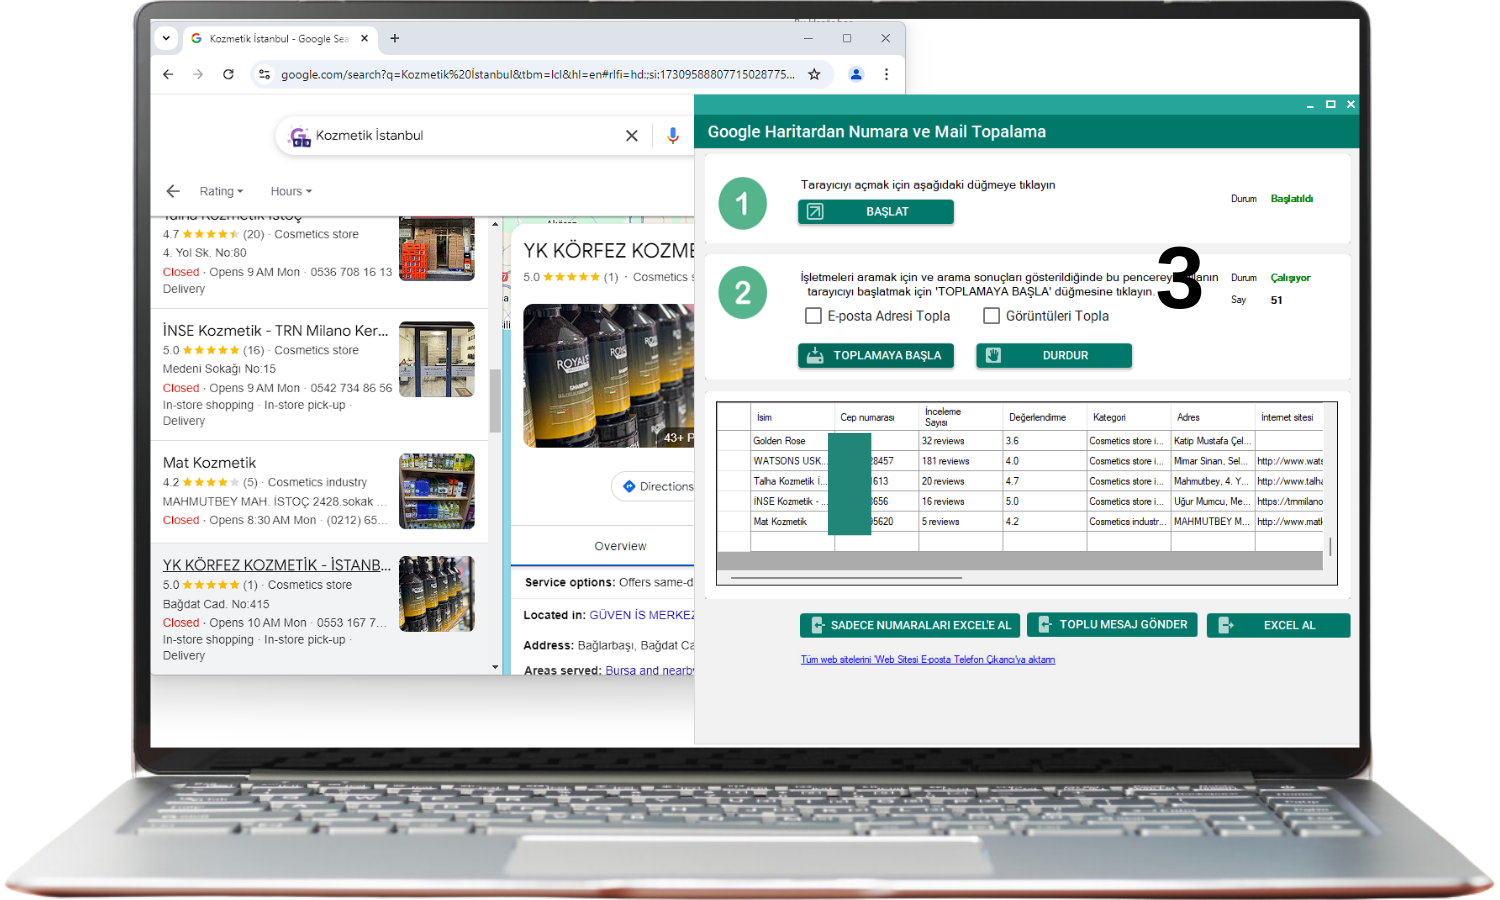Viewport: 1500px width, 900px height.
Task: Open the Chrome profile avatar
Action: [856, 74]
